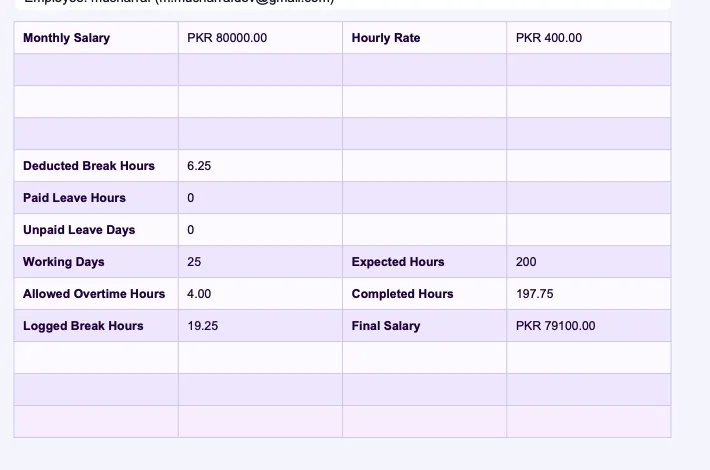
Task: Click the Hourly Rate label
Action: pyautogui.click(x=386, y=38)
